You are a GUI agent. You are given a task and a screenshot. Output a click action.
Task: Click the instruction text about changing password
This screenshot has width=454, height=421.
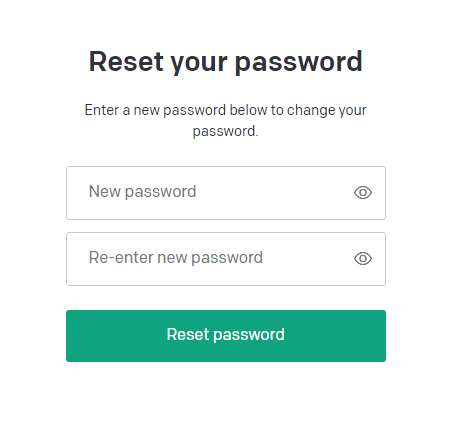[226, 120]
